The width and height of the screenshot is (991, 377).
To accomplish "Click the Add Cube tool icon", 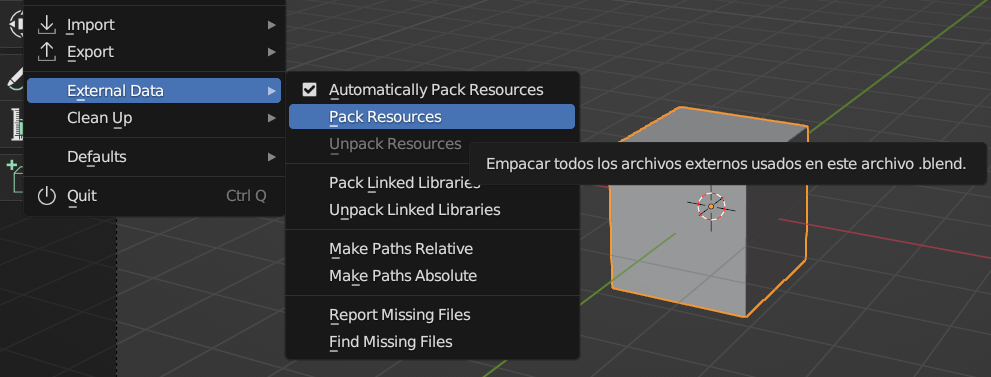I will [x=15, y=177].
